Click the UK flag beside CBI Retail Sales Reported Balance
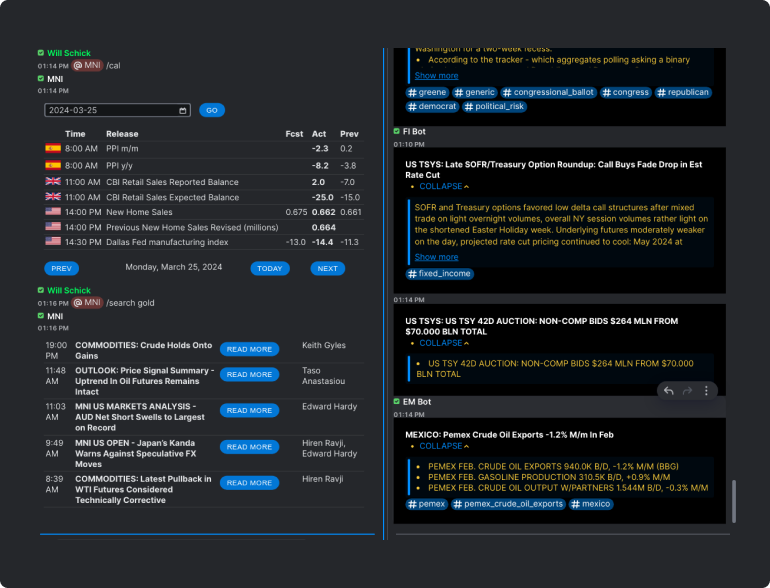The height and width of the screenshot is (588, 770). [53, 182]
